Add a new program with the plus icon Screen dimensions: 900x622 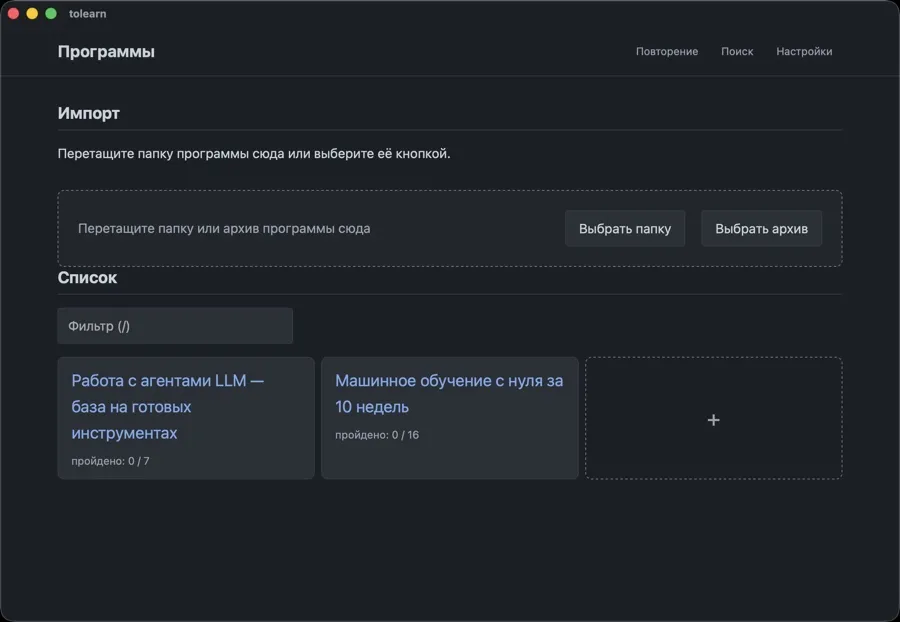coord(713,420)
